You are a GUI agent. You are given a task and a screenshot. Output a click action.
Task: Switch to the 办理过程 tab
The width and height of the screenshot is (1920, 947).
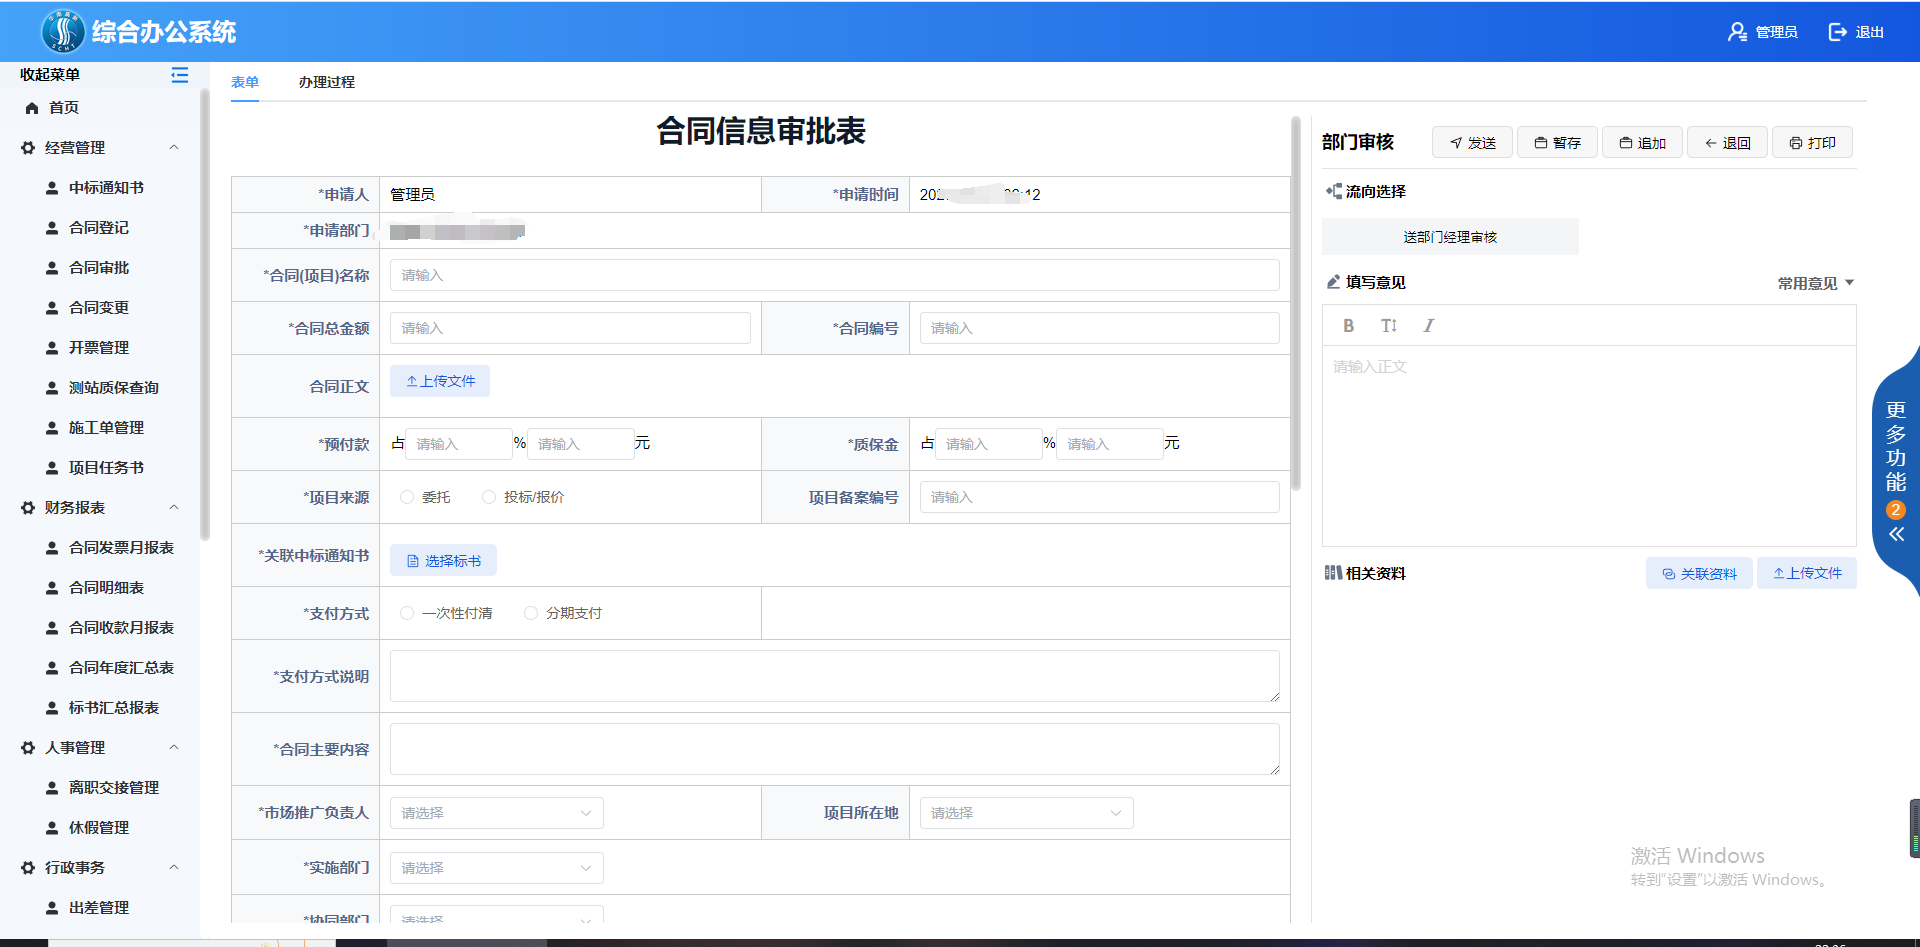click(x=326, y=82)
